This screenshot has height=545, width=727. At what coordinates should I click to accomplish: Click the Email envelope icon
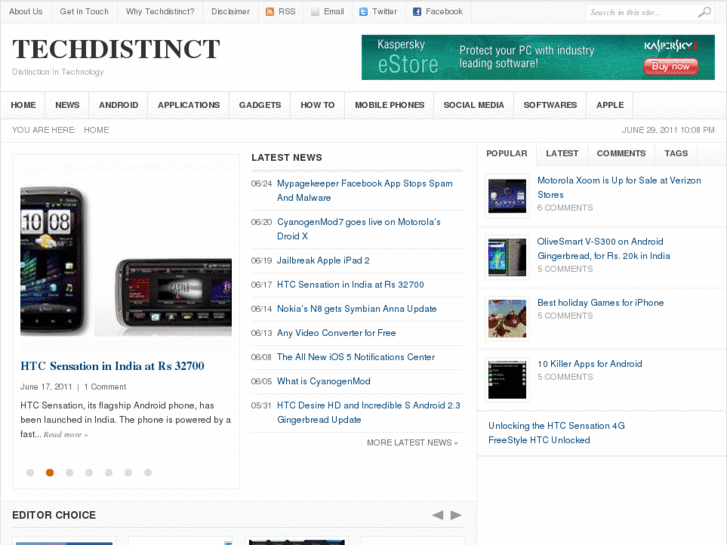tap(315, 12)
